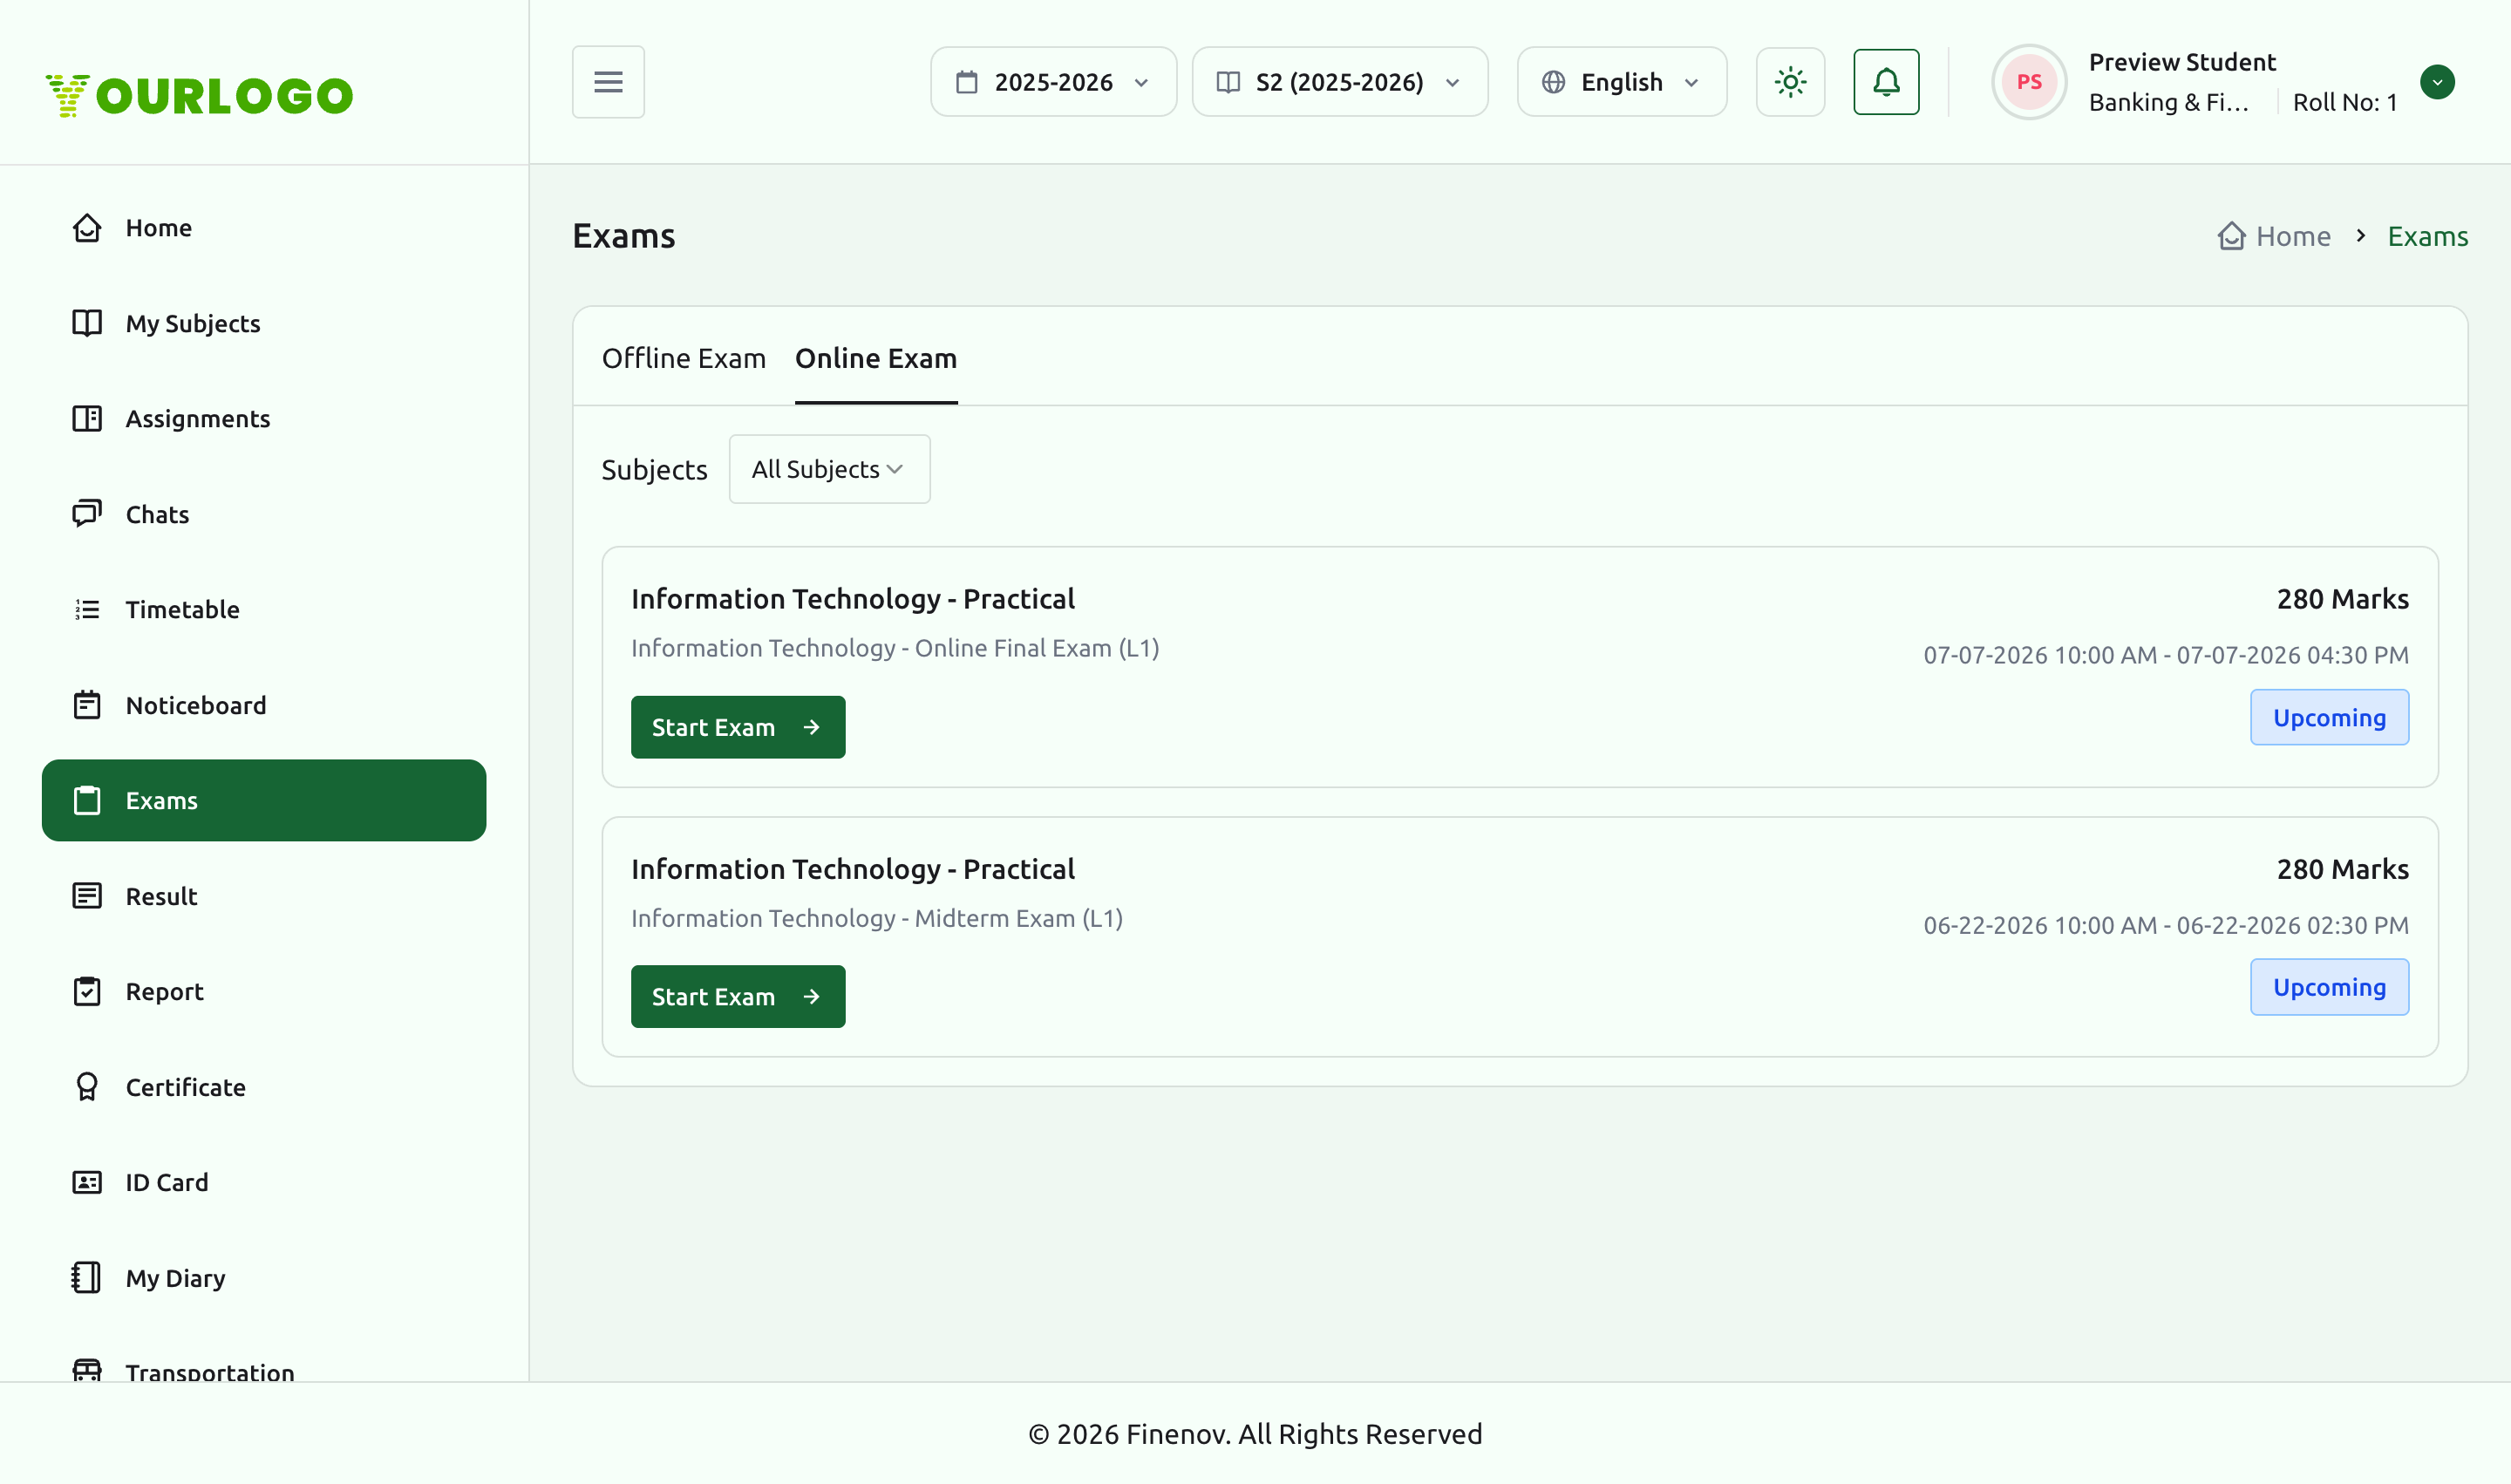This screenshot has width=2511, height=1484.
Task: Go to the Report page
Action: coord(264,991)
